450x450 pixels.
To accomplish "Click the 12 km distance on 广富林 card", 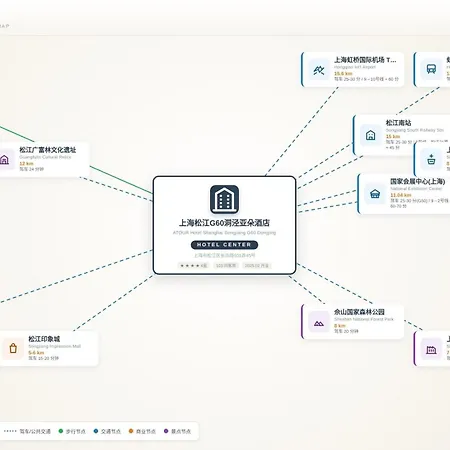I will pyautogui.click(x=26, y=164).
